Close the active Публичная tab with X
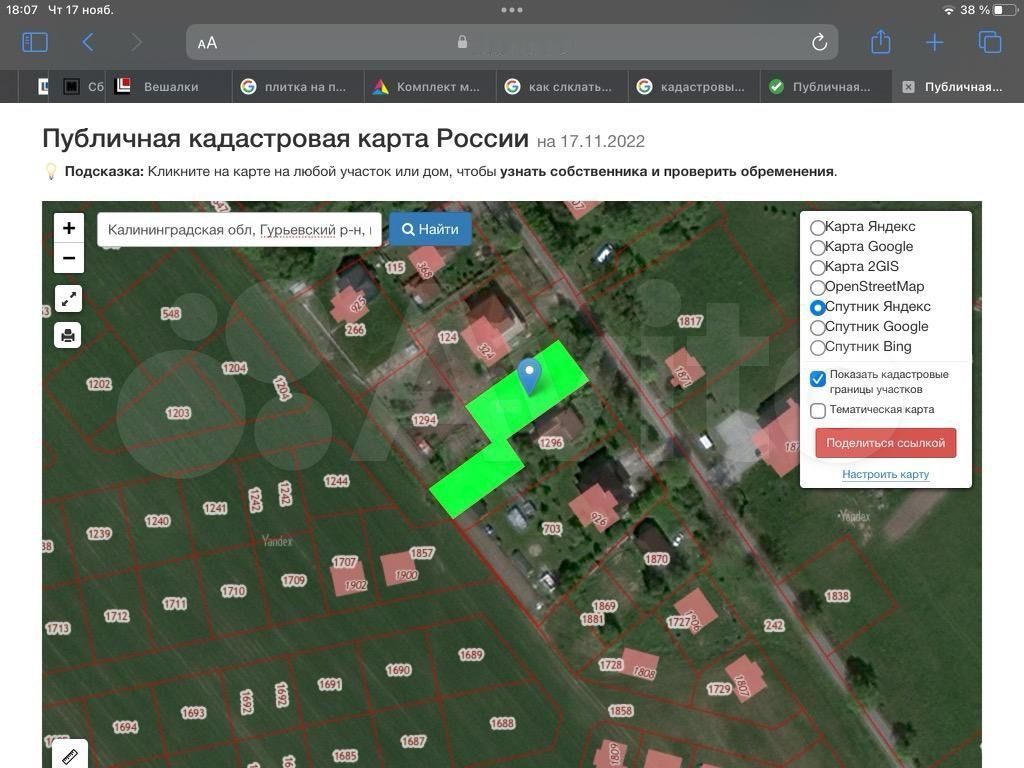The width and height of the screenshot is (1024, 768). pos(908,87)
